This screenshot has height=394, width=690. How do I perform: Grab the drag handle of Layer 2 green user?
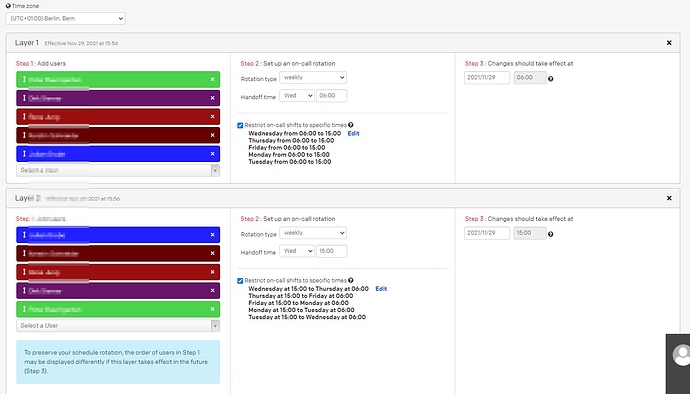point(24,309)
